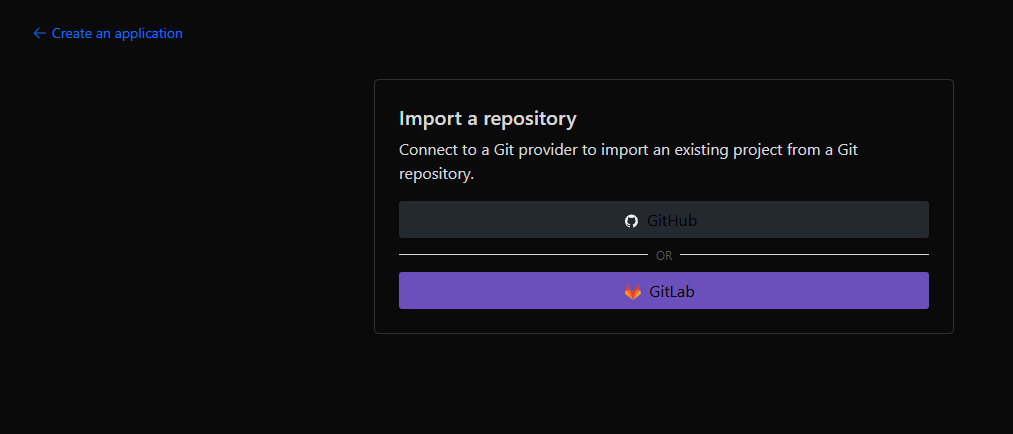Click the empty space below the GitLab button inside the card
Screen dimensions: 1013x434
tap(663, 321)
